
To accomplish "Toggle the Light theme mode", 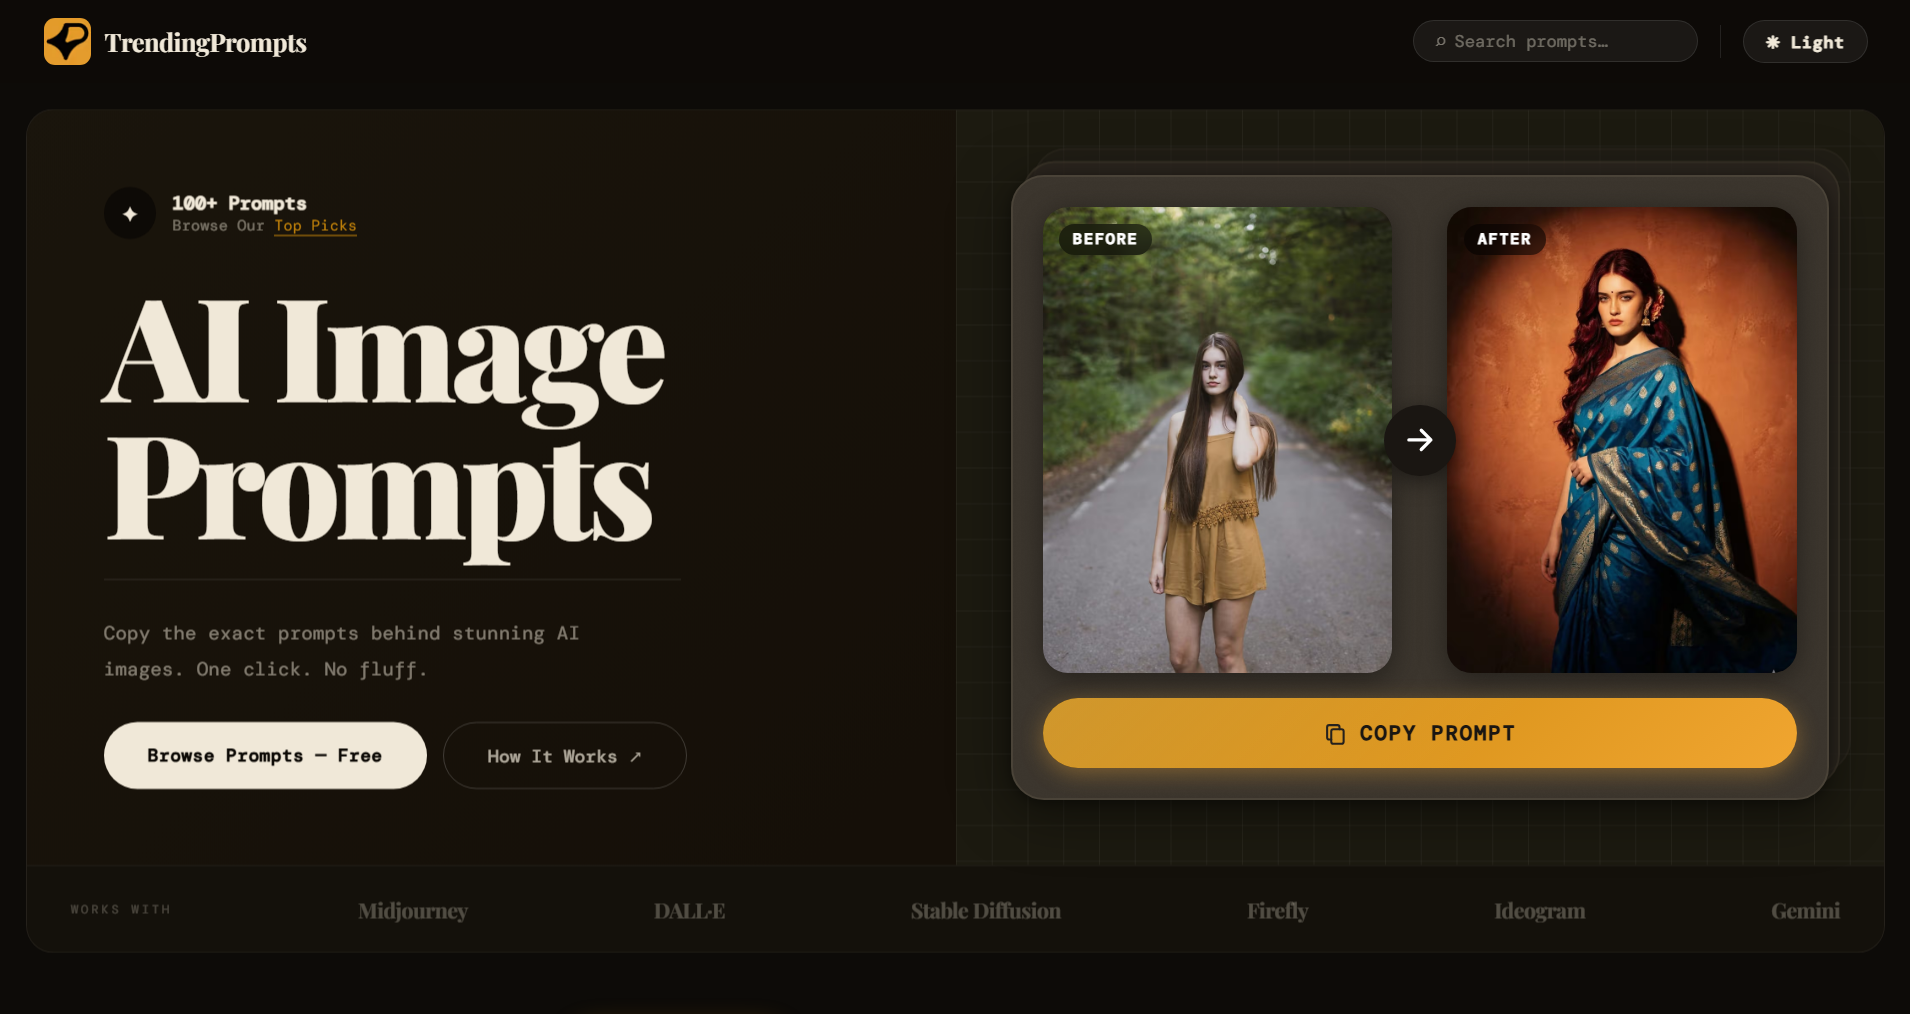I will [1805, 41].
